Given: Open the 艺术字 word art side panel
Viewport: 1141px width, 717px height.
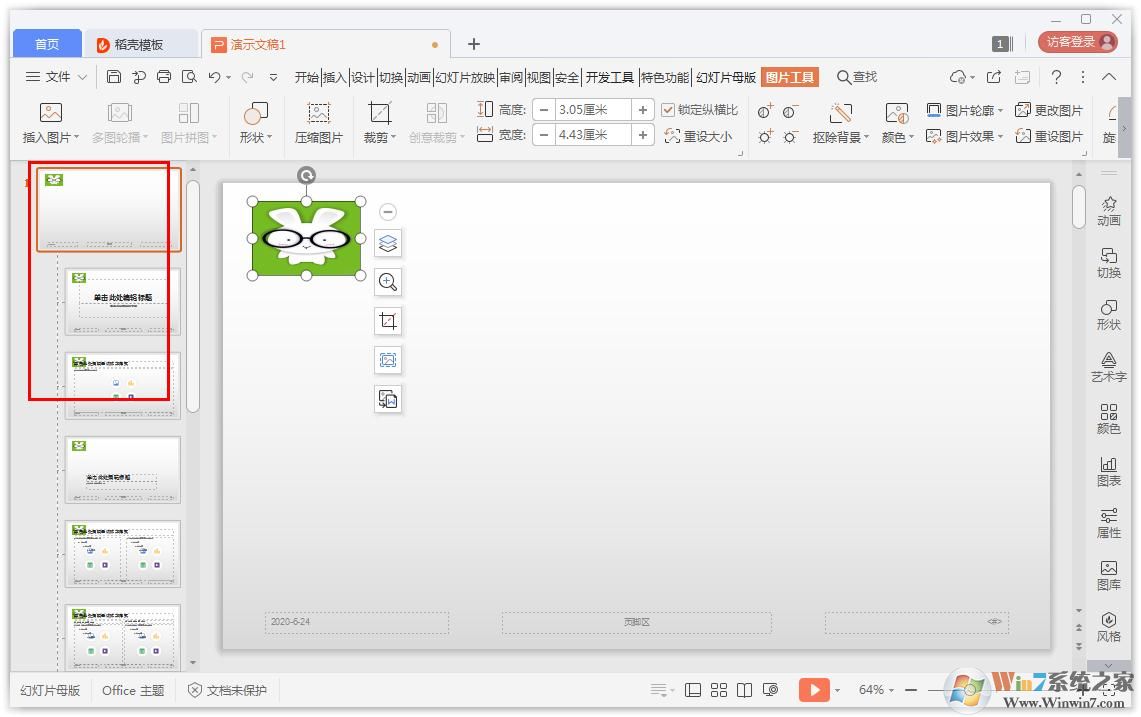Looking at the screenshot, I should coord(1108,368).
